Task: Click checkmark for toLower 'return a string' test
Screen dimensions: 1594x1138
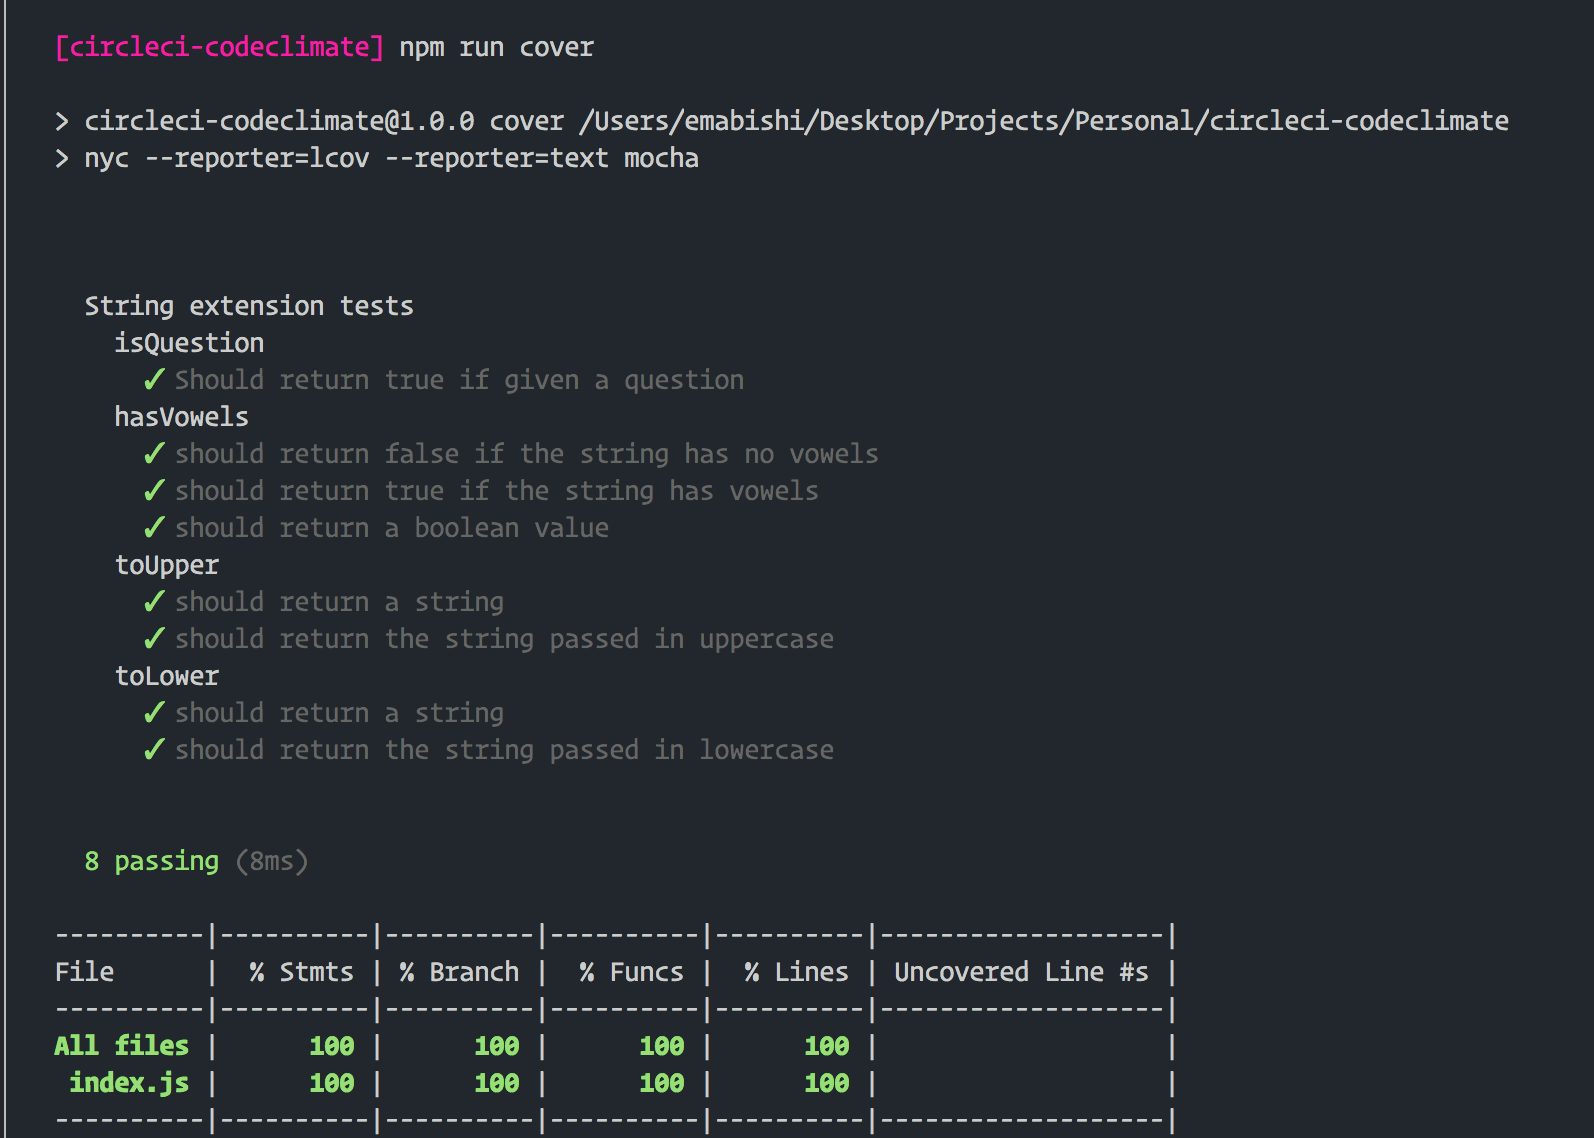Action: tap(154, 713)
